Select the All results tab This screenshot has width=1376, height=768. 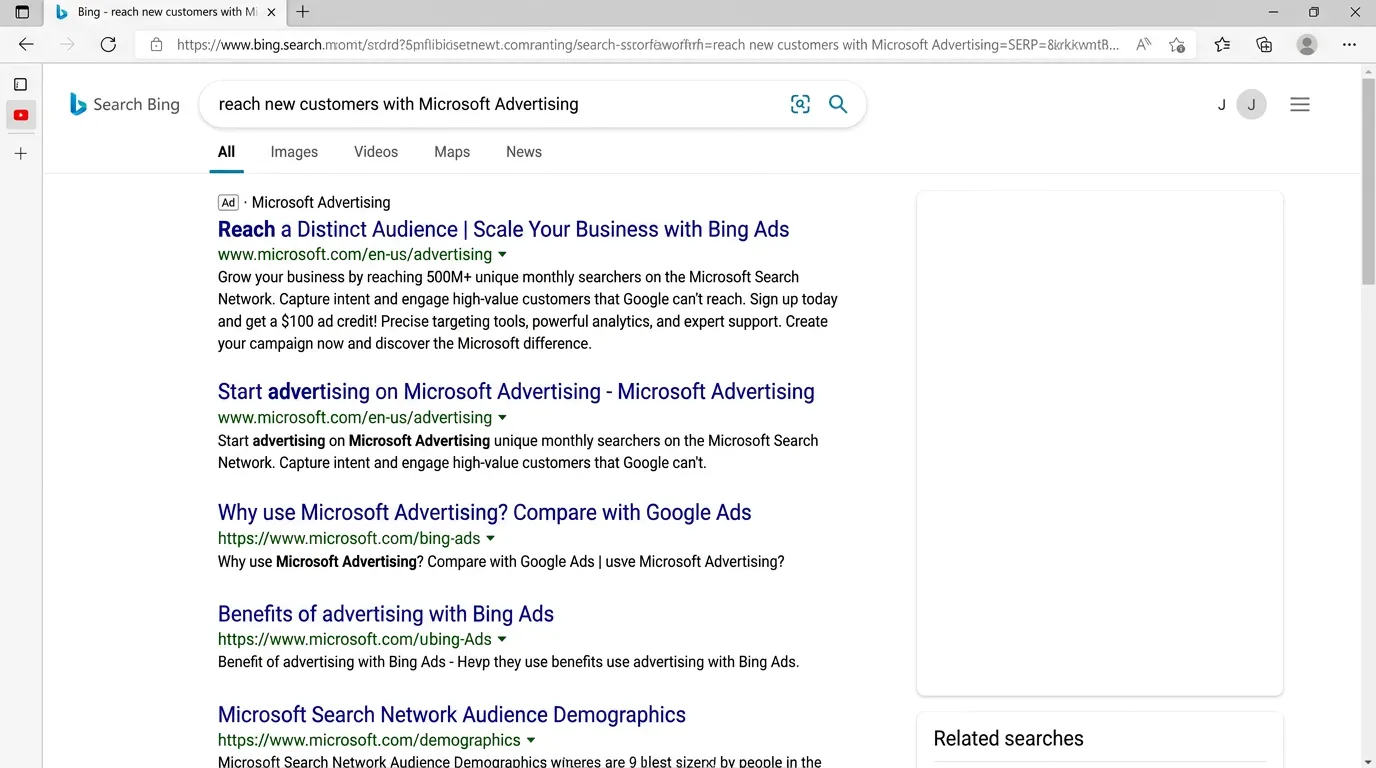(227, 152)
